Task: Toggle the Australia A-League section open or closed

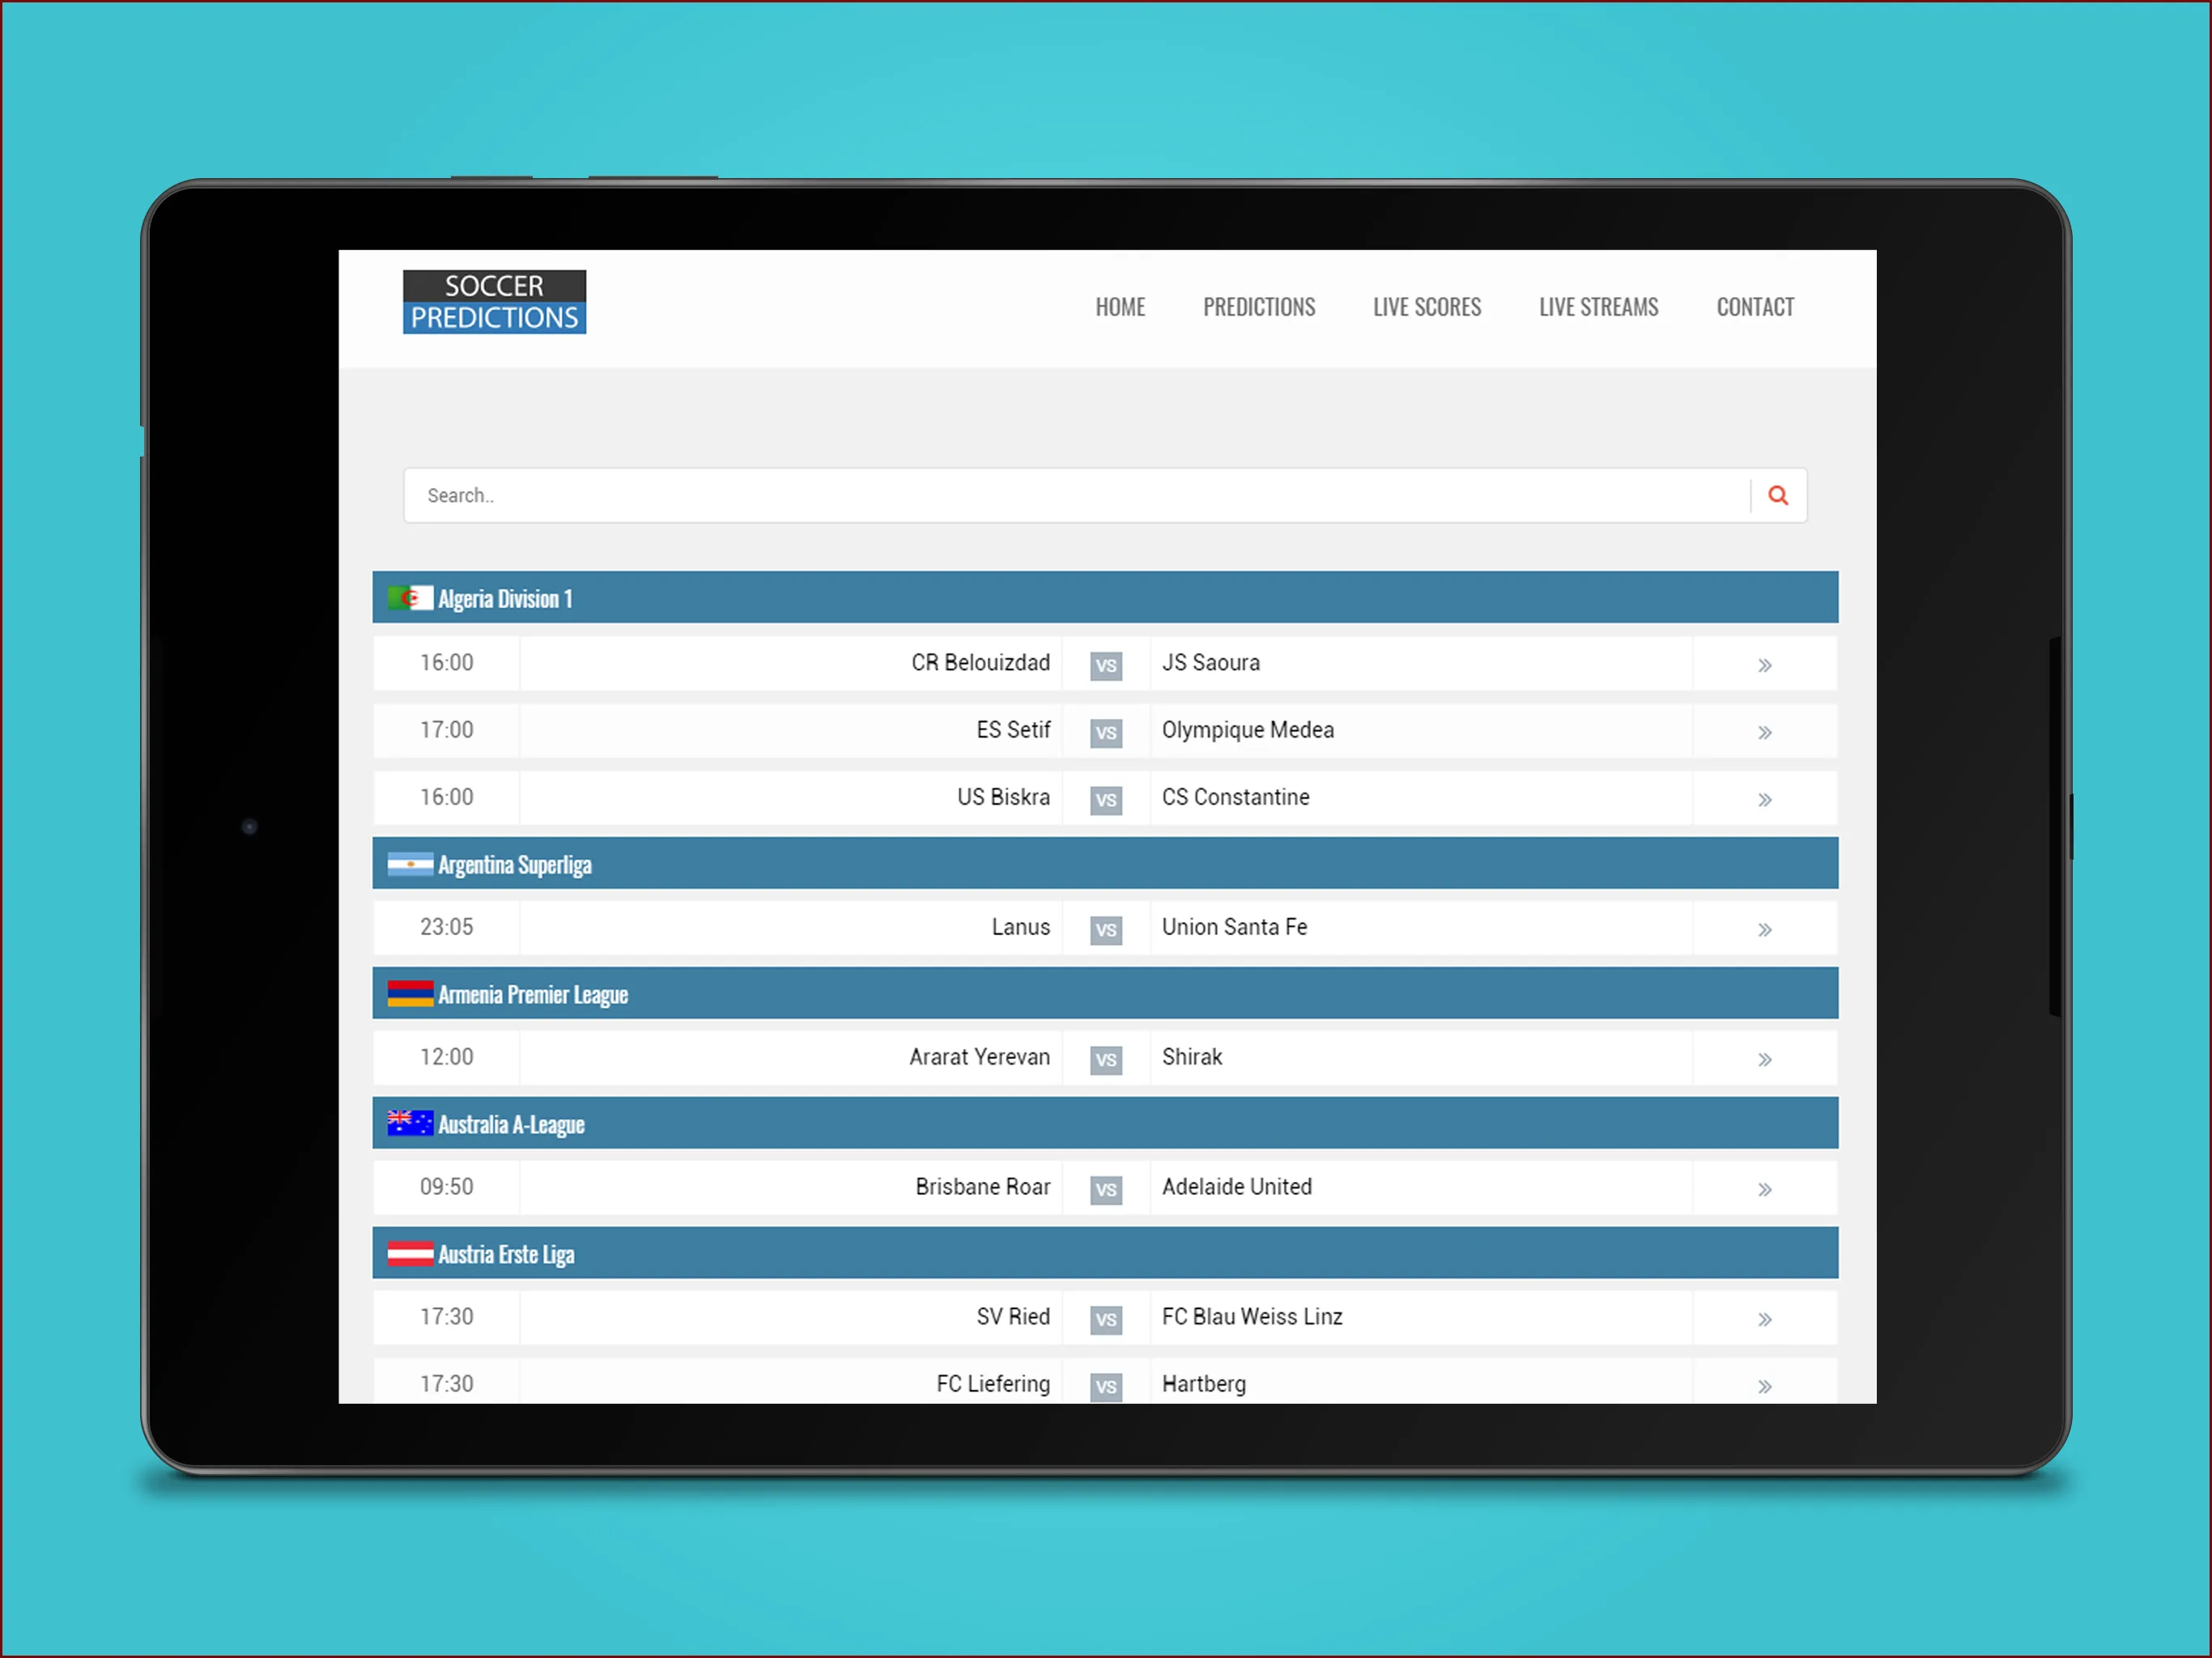Action: [1106, 1121]
